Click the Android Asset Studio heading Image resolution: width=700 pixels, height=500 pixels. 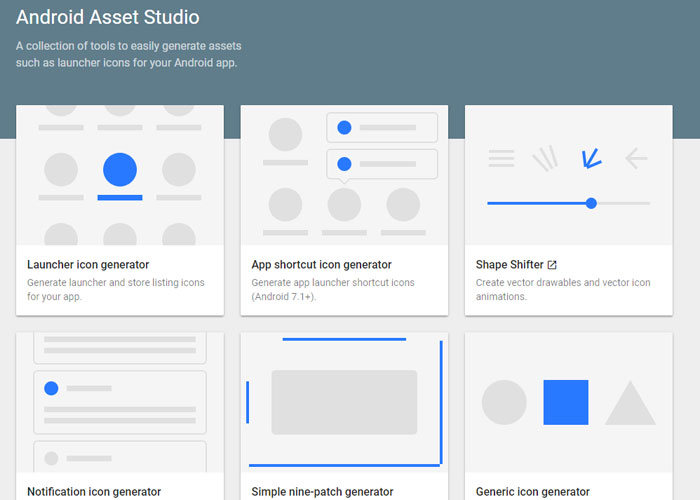[107, 18]
